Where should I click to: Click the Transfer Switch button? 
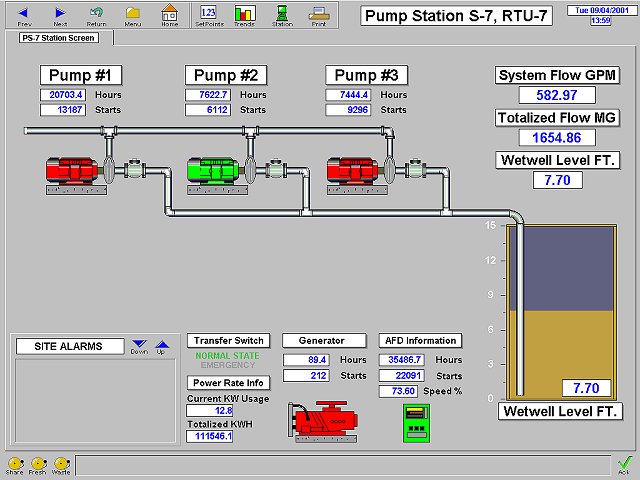[228, 340]
